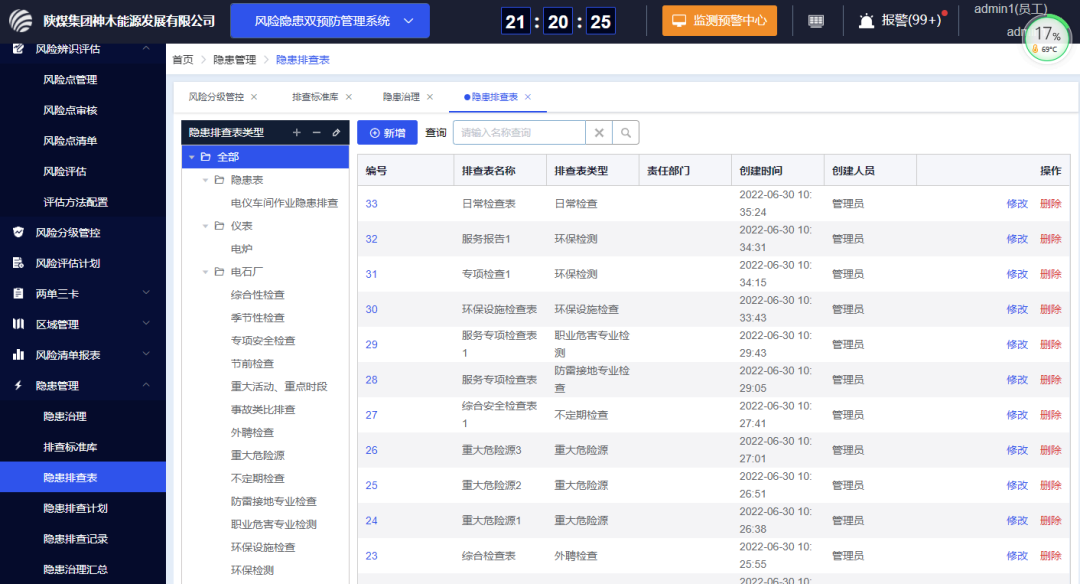The image size is (1080, 584).
Task: Click the 隐患表 folder icon
Action: click(x=219, y=180)
